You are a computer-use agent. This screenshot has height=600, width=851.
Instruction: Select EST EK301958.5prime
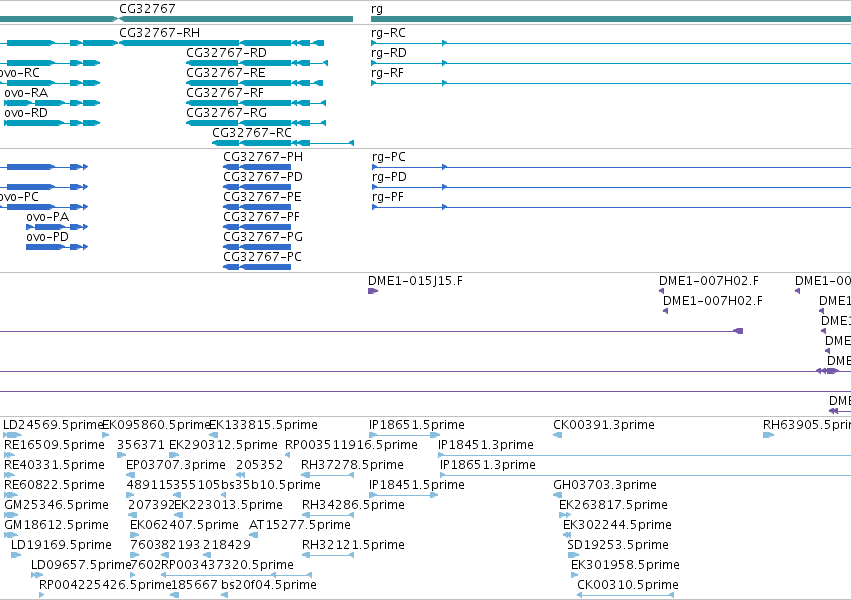pos(575,576)
